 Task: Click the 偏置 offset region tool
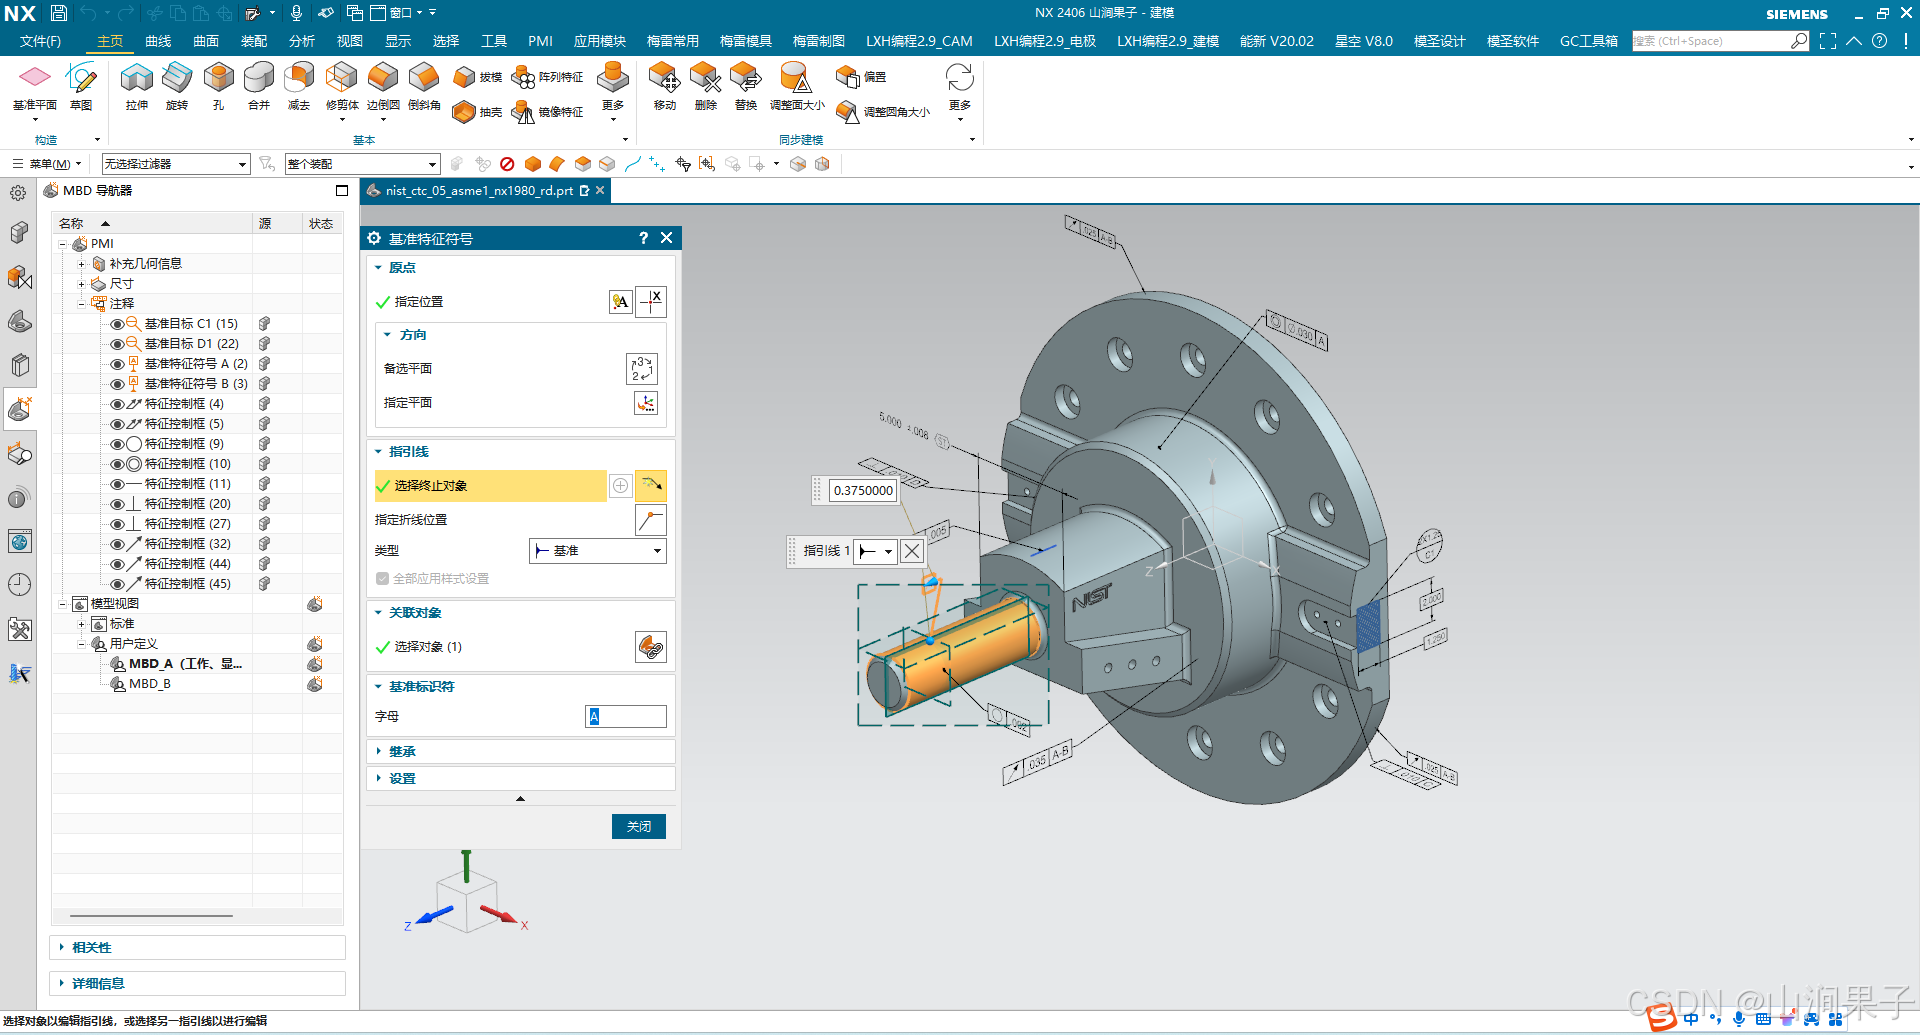[x=861, y=77]
